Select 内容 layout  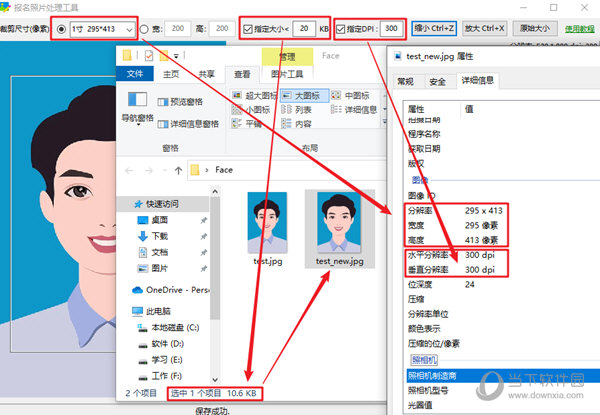(x=297, y=124)
